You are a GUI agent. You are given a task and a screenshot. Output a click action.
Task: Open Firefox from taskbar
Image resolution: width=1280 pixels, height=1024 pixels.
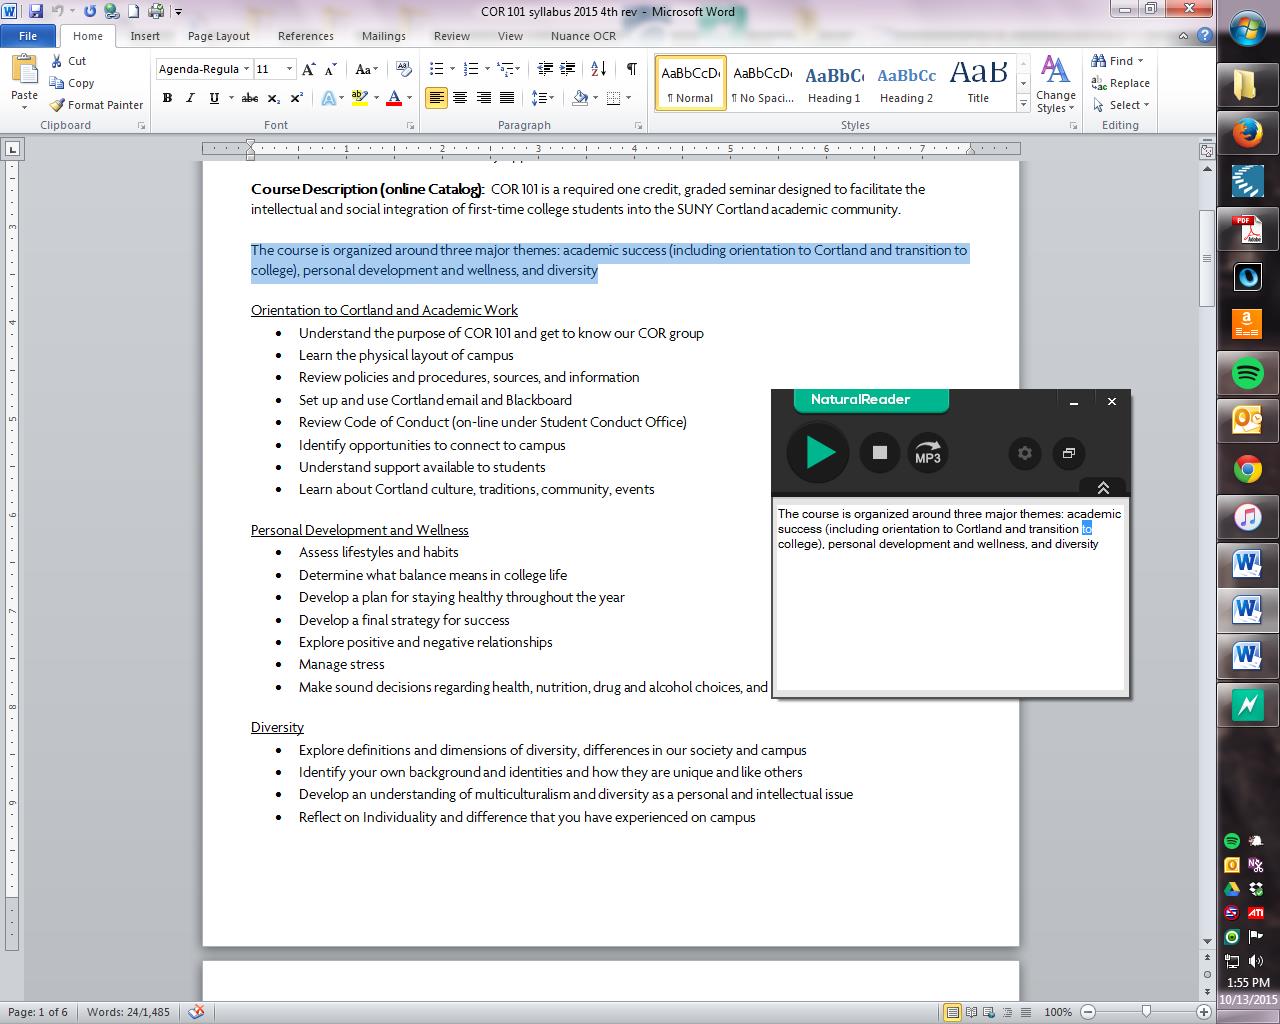point(1247,133)
